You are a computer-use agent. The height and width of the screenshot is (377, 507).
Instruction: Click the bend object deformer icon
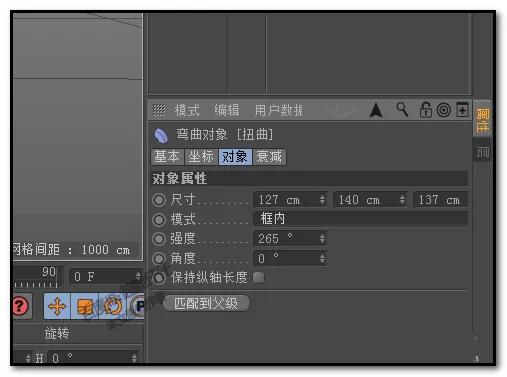point(161,136)
